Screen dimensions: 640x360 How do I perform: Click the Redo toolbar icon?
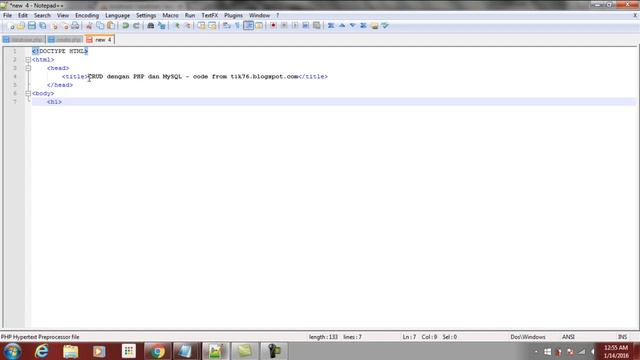(136, 26)
